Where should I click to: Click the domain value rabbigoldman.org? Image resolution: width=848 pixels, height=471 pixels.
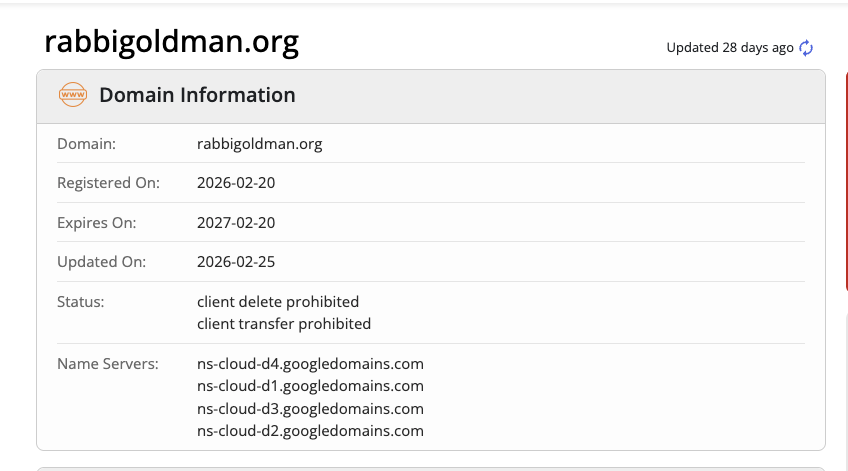click(x=260, y=144)
